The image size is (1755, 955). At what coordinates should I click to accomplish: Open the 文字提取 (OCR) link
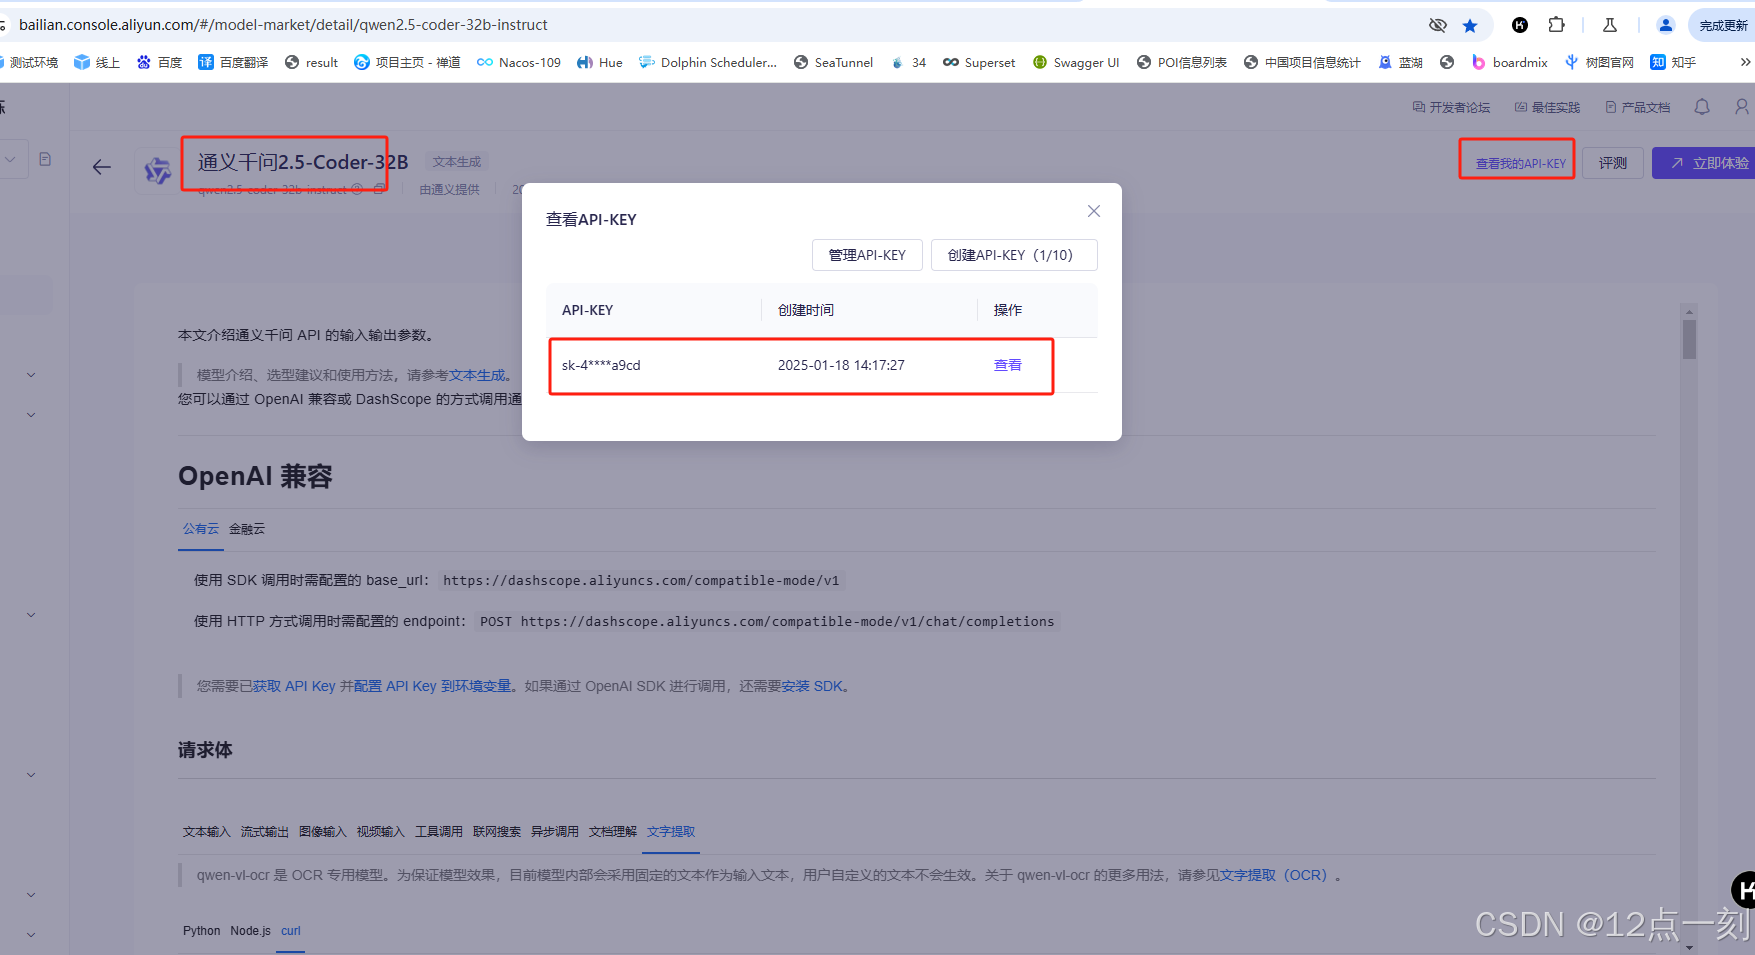[1273, 875]
